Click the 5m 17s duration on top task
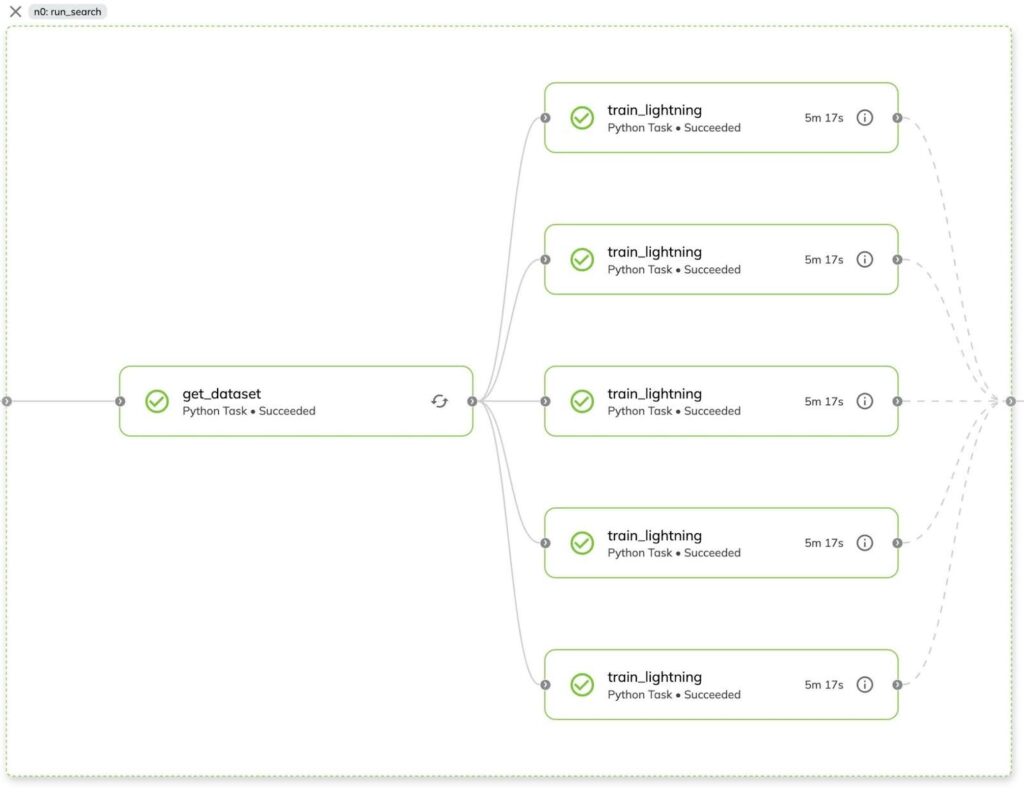This screenshot has height=800, width=1024. [x=824, y=117]
